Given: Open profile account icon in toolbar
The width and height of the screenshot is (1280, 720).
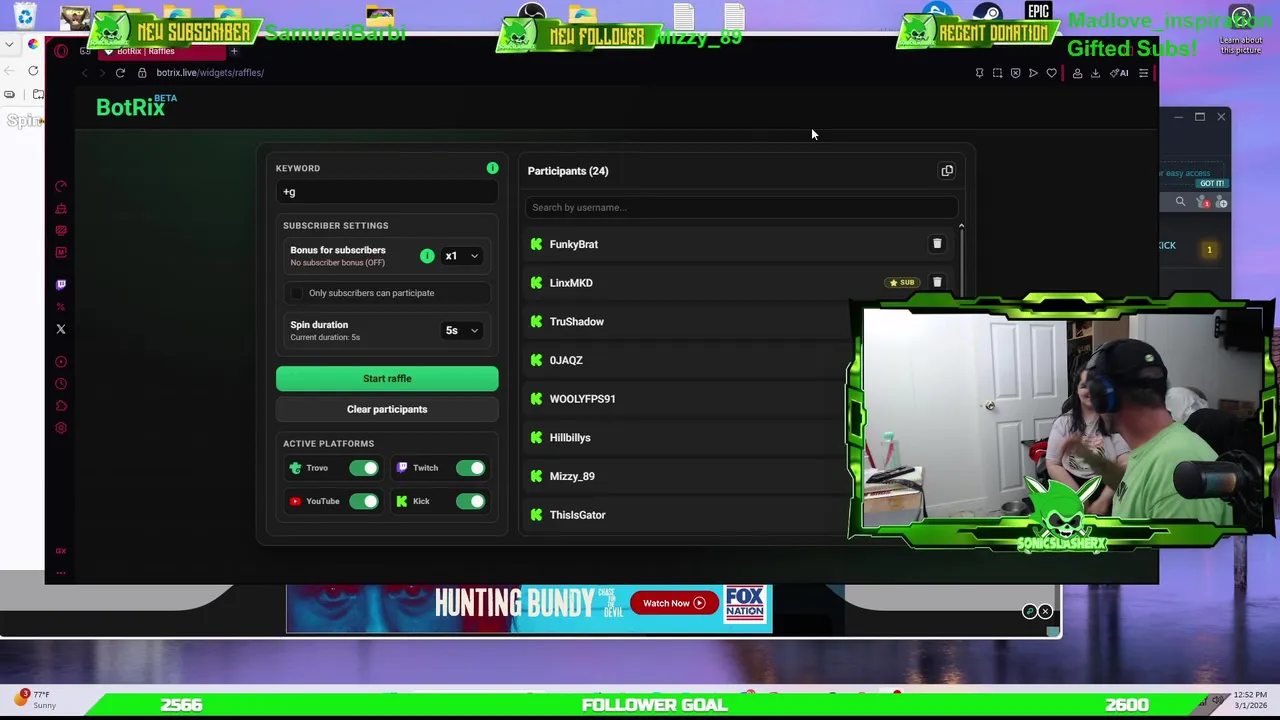Looking at the screenshot, I should pos(1077,73).
